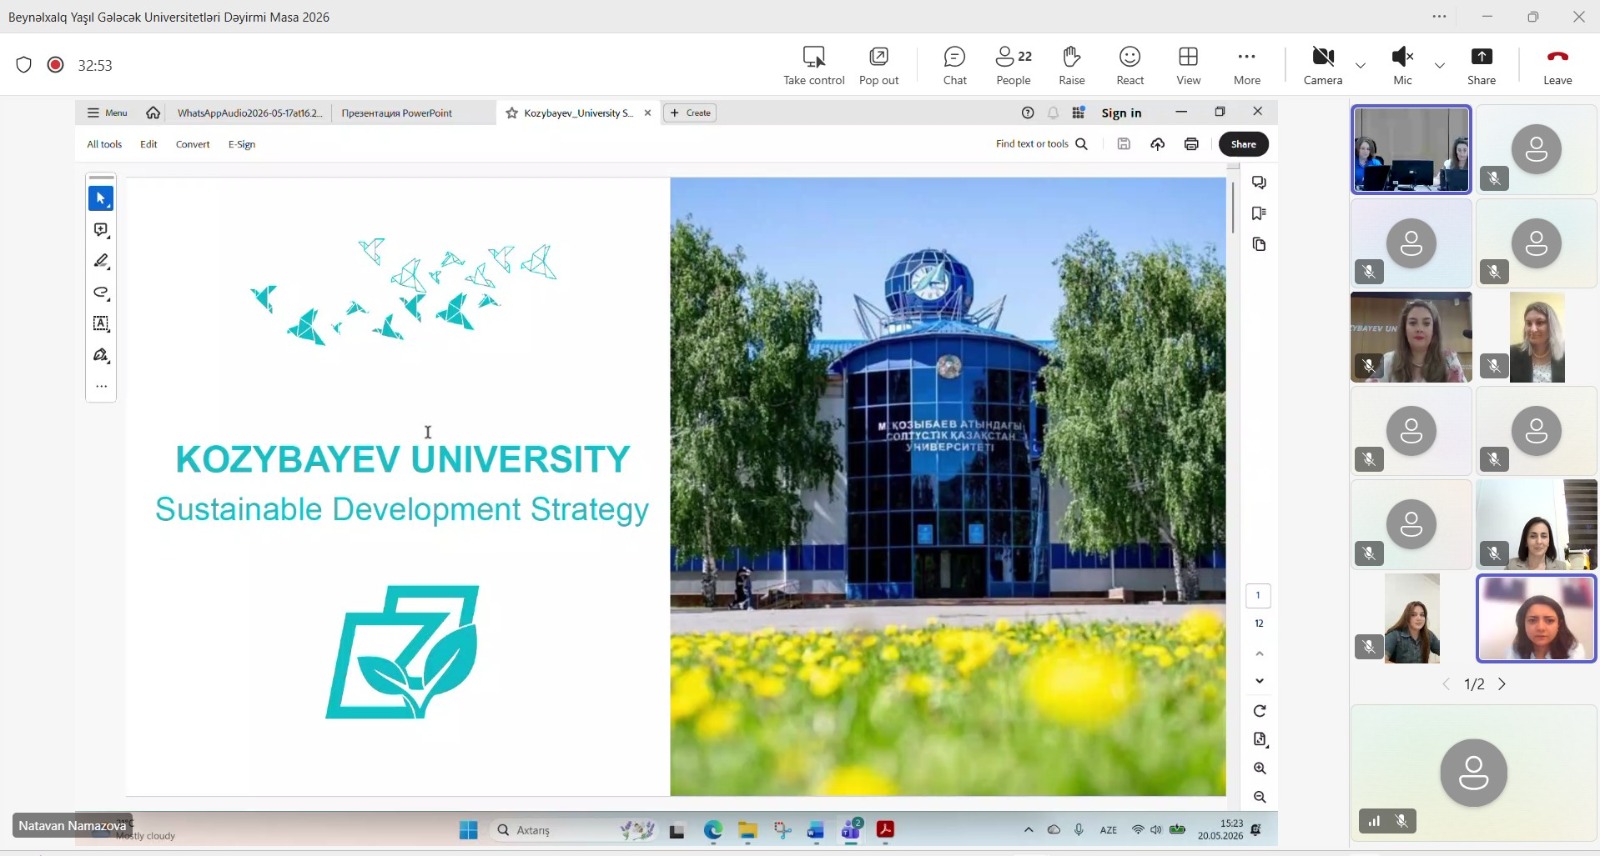1600x856 pixels.
Task: Click the Acrobat Home icon
Action: 153,113
